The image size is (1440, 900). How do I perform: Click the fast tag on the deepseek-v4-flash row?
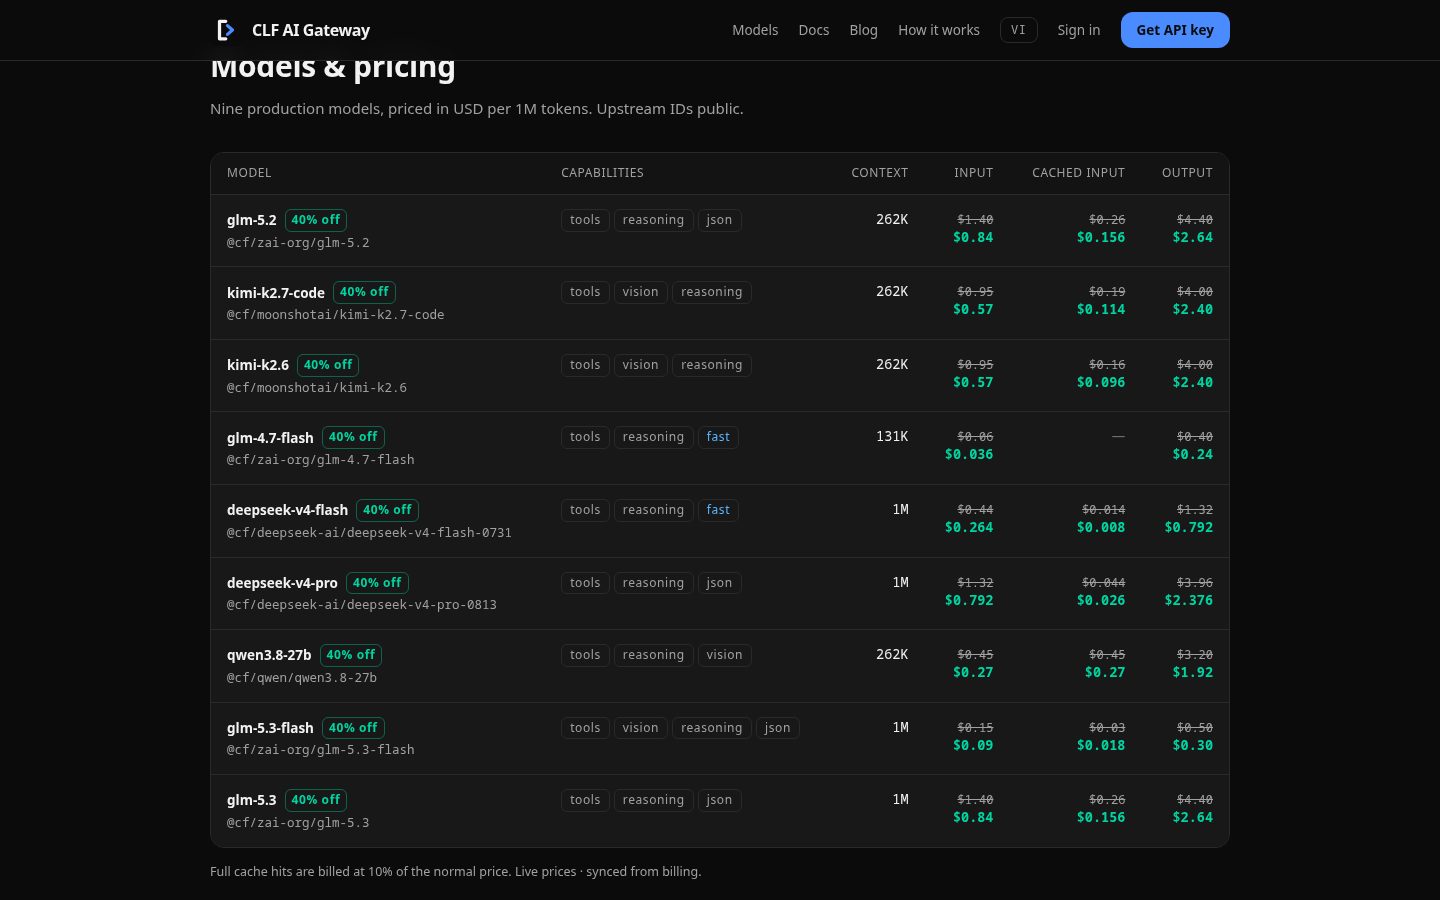click(x=718, y=510)
